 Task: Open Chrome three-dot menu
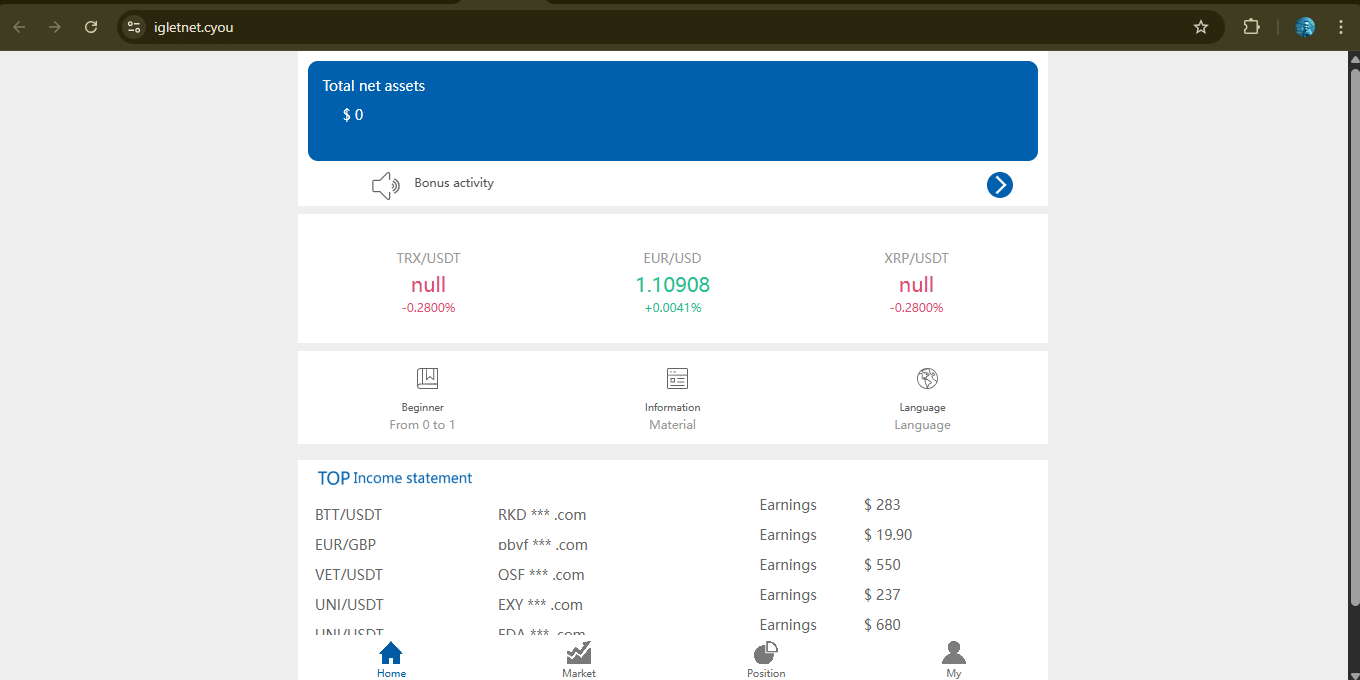tap(1341, 27)
